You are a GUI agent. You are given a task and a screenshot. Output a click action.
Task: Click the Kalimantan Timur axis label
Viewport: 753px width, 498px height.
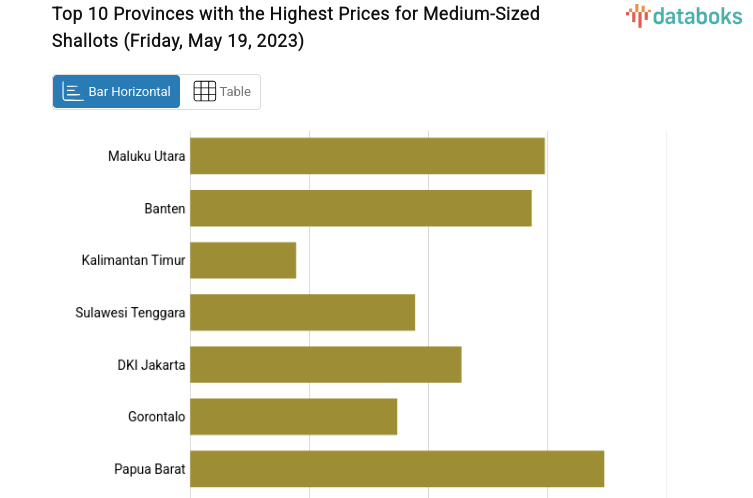coord(133,260)
